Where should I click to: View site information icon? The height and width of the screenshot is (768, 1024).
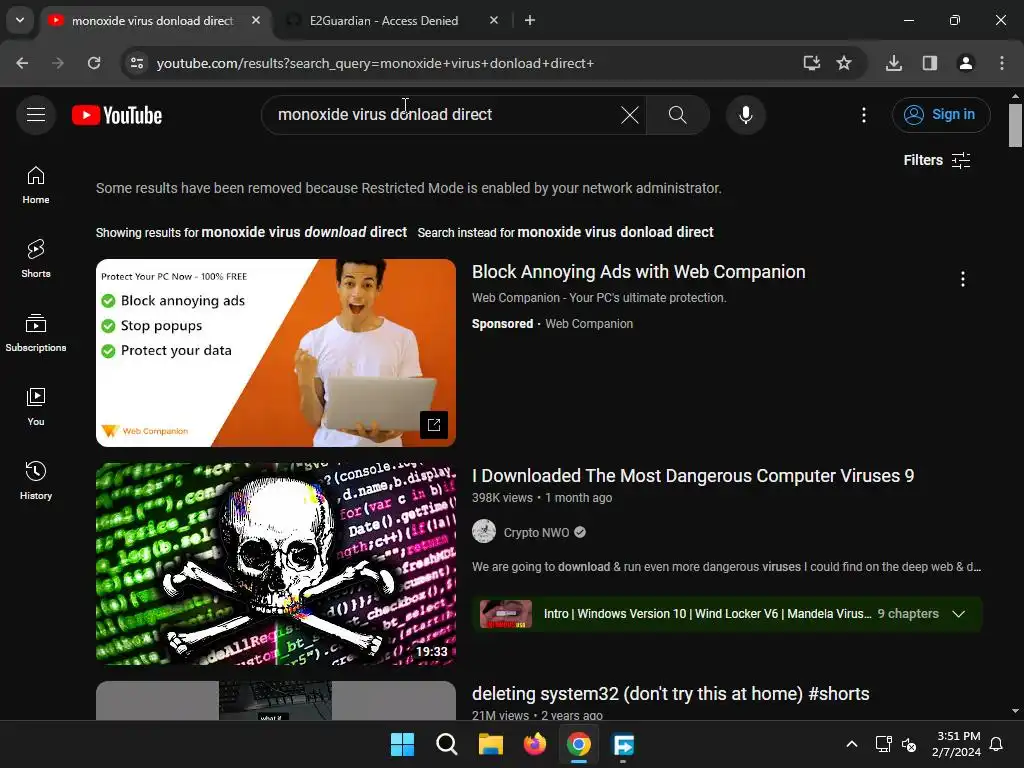click(x=136, y=63)
